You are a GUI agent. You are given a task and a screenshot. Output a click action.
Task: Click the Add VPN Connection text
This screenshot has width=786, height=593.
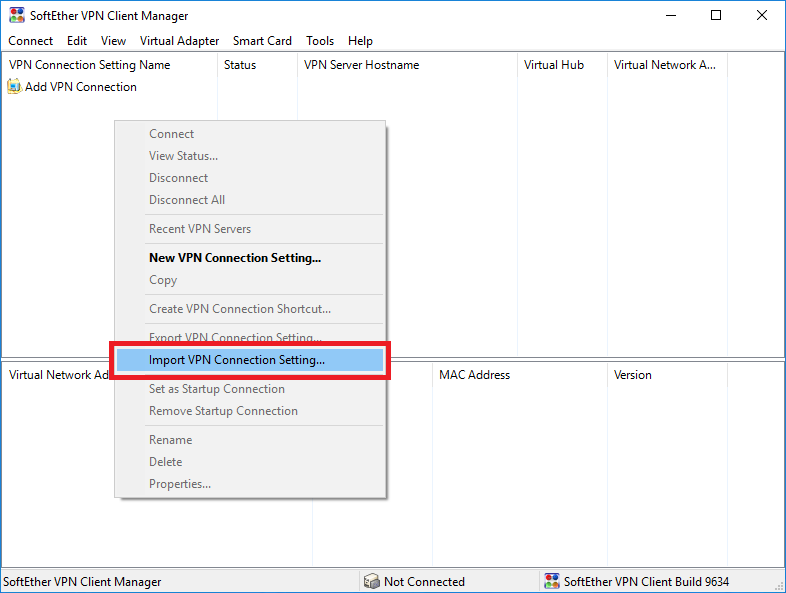point(81,87)
